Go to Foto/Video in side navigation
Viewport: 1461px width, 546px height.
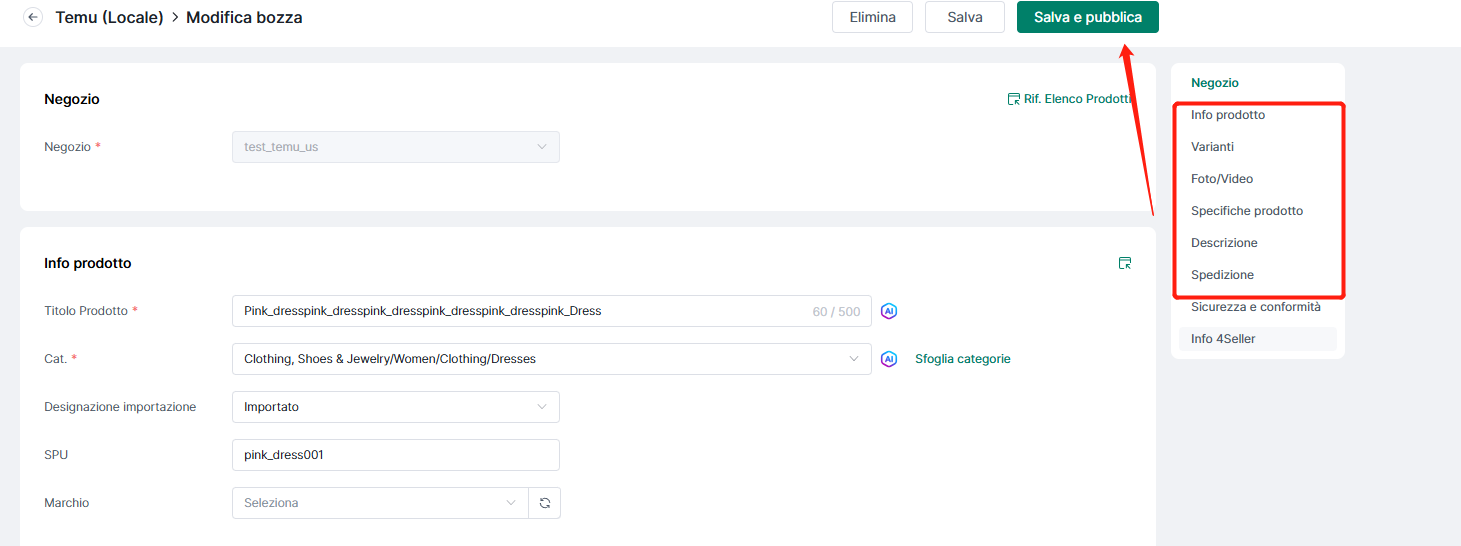[x=1221, y=179]
